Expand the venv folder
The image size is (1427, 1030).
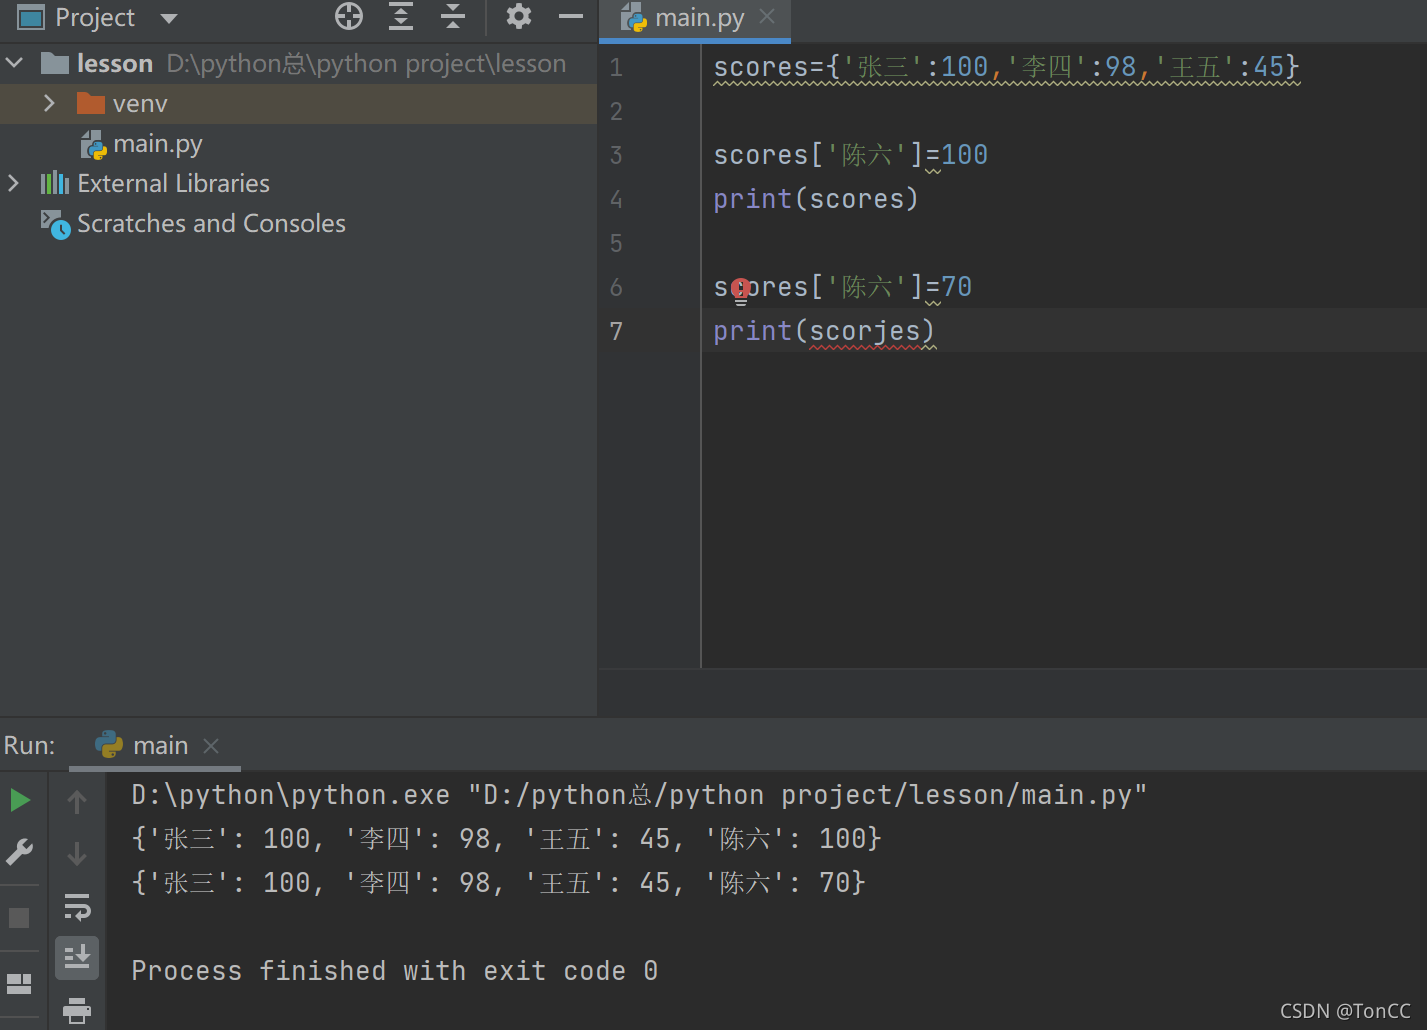pyautogui.click(x=49, y=103)
